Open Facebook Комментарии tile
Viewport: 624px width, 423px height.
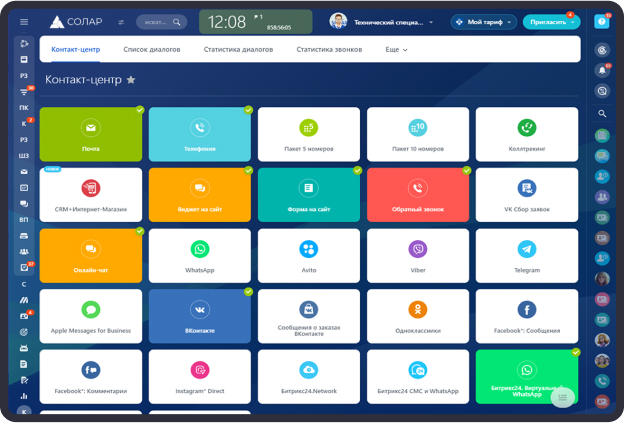coord(91,377)
